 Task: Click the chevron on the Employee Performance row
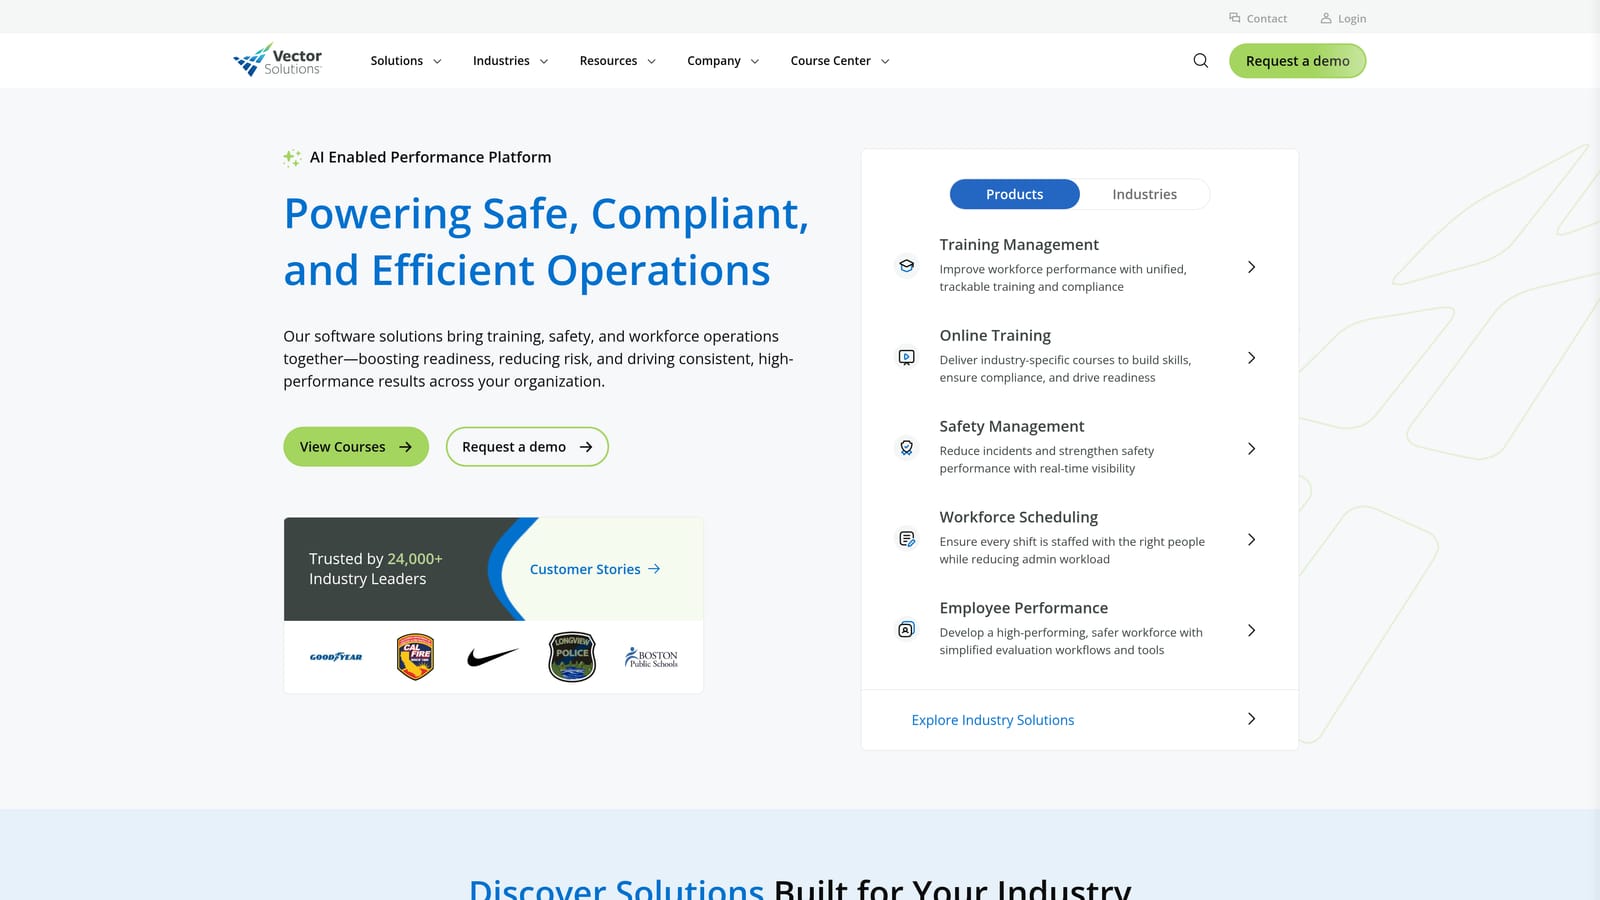[1251, 631]
